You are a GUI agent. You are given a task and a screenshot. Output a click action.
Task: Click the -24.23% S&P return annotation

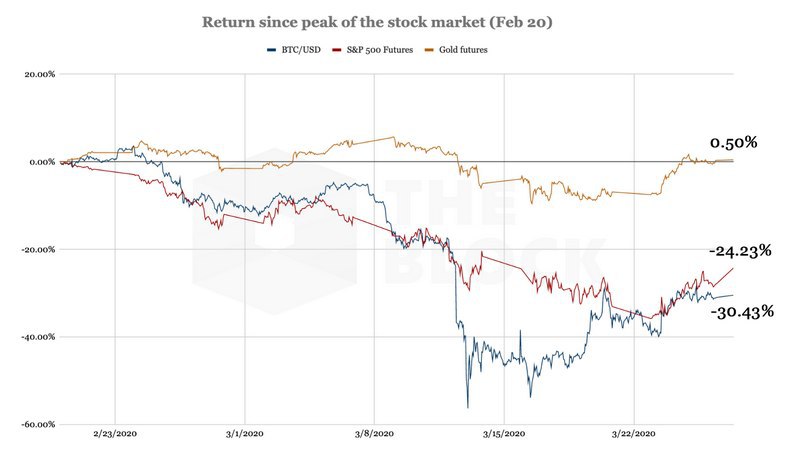[x=740, y=251]
